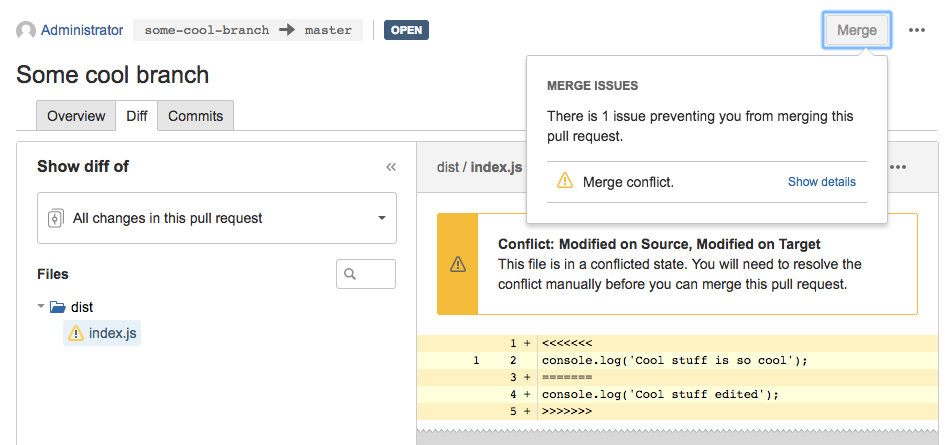Image resolution: width=950 pixels, height=445 pixels.
Task: Click the master target branch label
Action: click(328, 30)
